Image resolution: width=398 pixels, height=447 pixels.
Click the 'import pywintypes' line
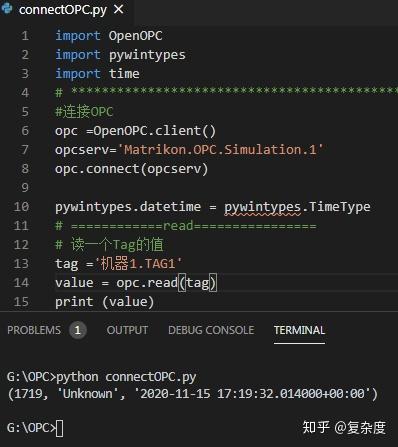click(x=120, y=55)
